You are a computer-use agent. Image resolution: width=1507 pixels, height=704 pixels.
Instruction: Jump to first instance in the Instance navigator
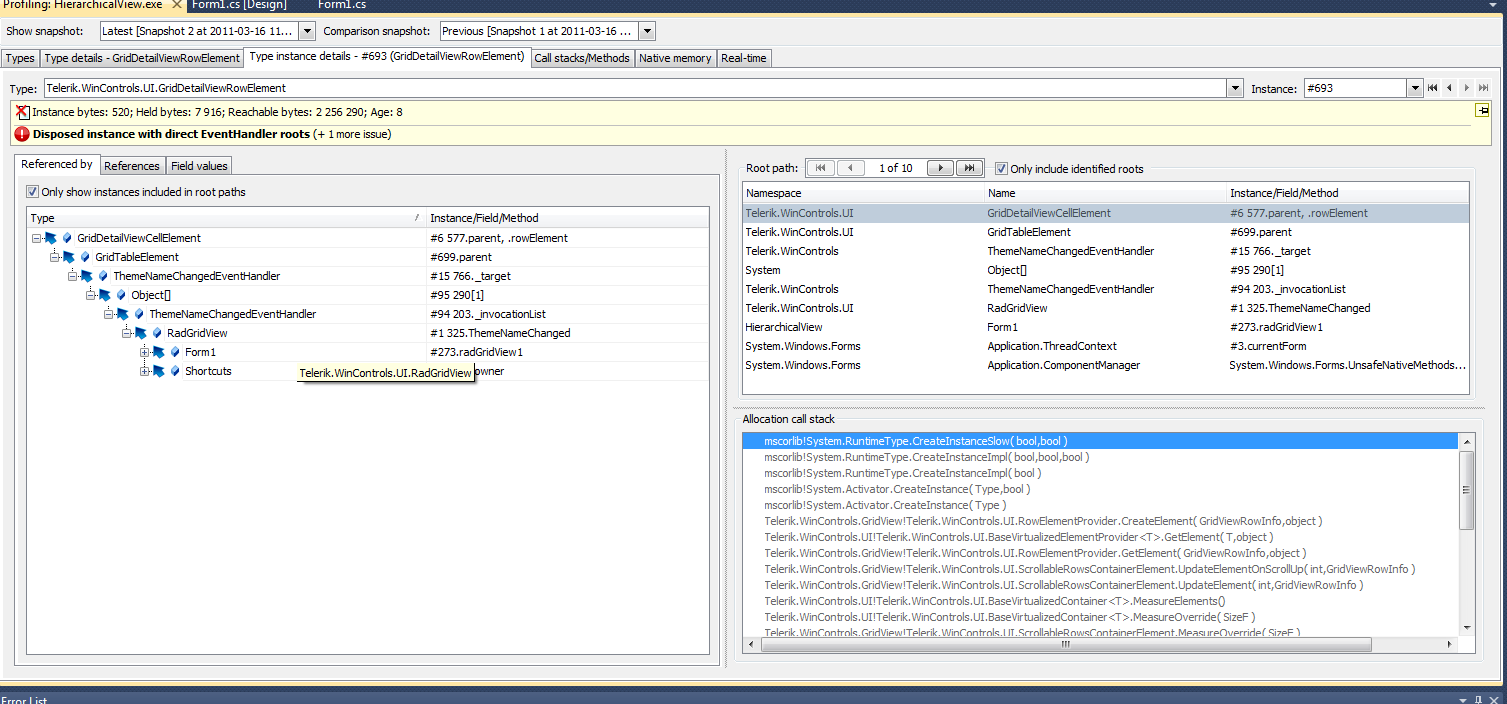click(1432, 88)
